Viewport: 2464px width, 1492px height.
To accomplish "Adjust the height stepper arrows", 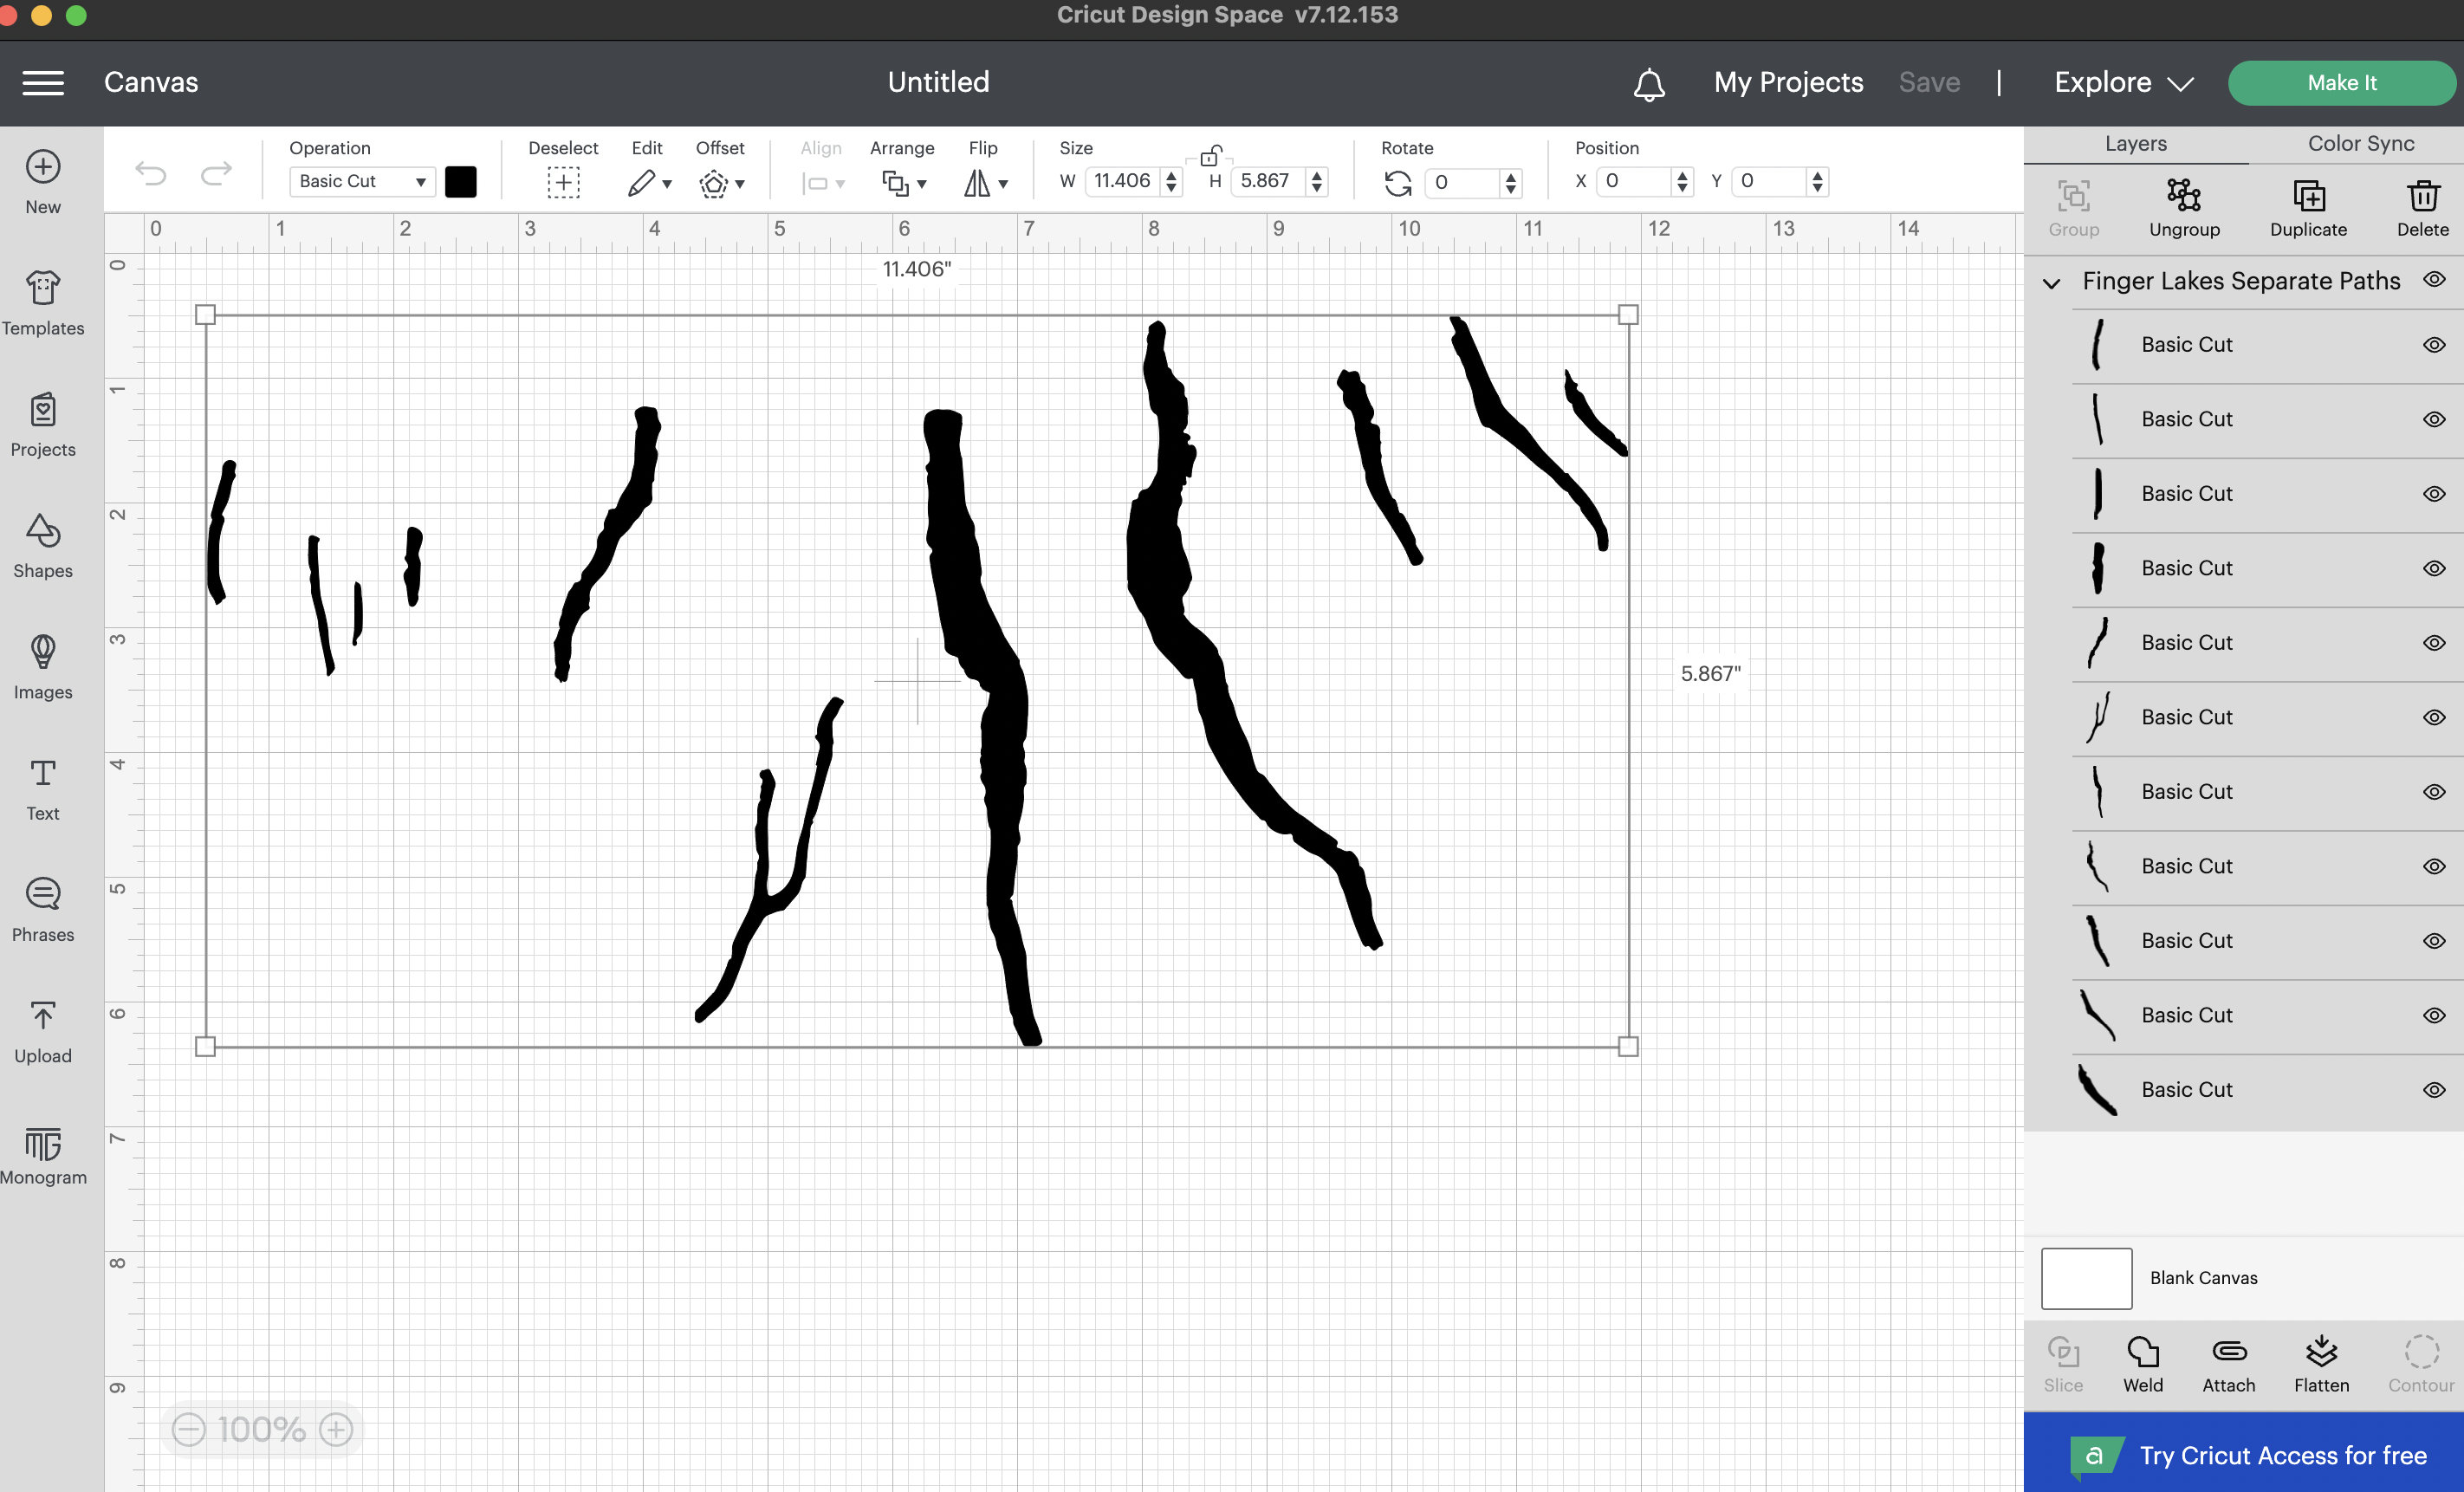I will click(x=1317, y=182).
